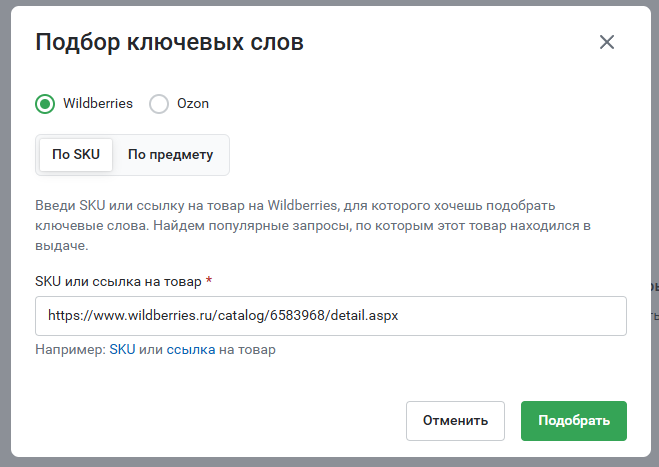Focus the SKU или ссылка на товар field
659x467 pixels.
(331, 316)
